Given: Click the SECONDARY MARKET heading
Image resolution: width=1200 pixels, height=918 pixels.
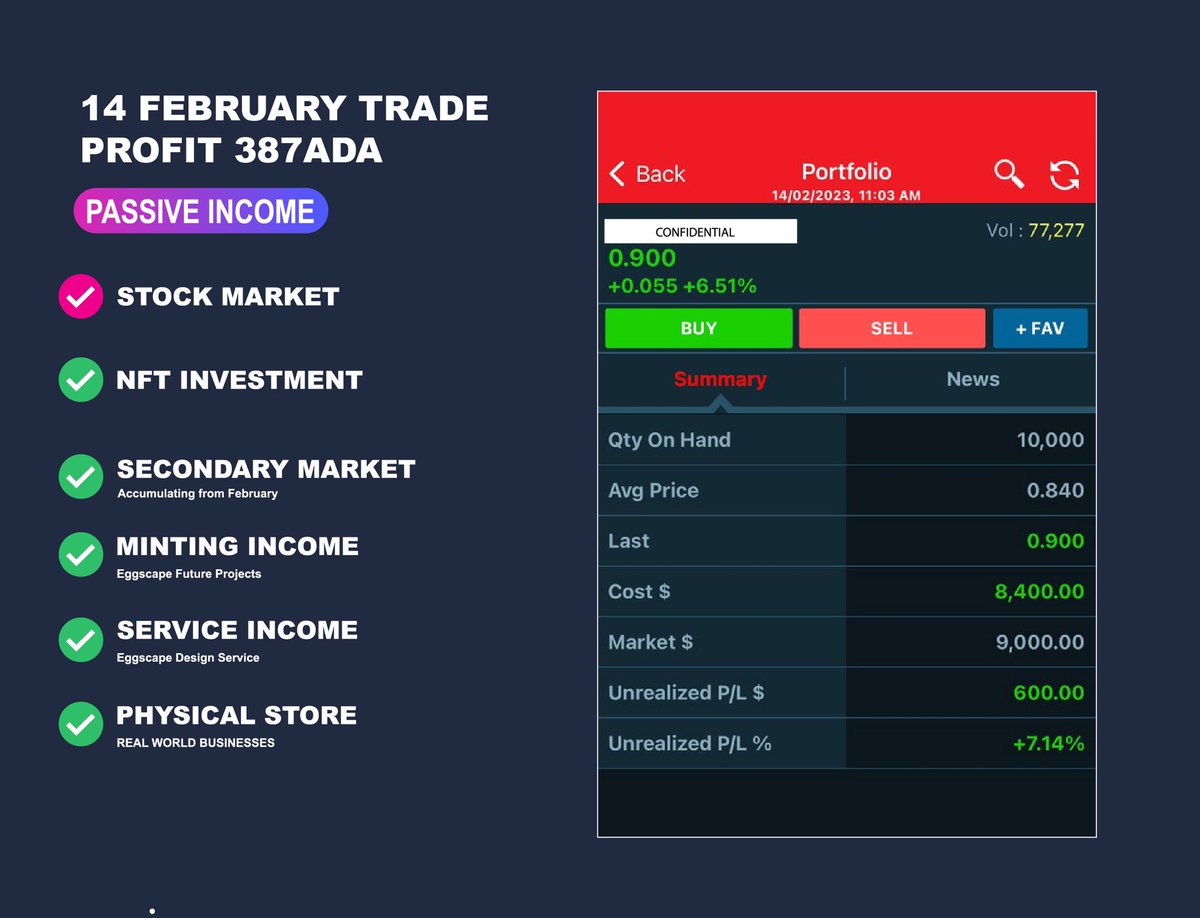Looking at the screenshot, I should click(x=266, y=469).
